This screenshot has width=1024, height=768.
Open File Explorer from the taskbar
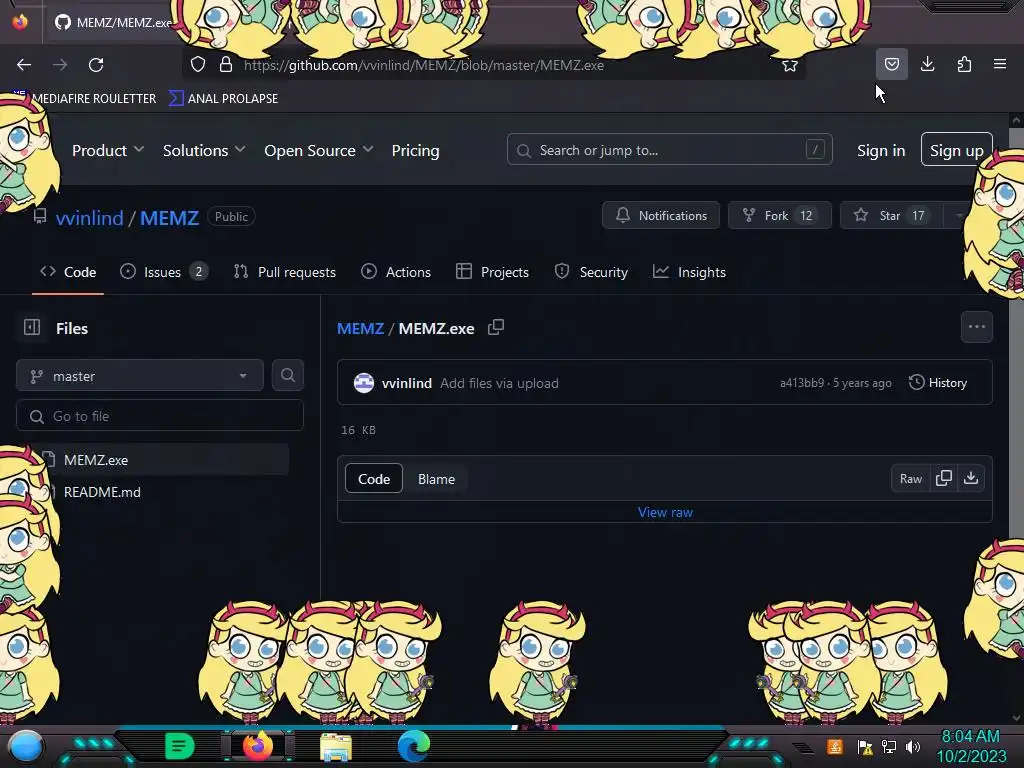pyautogui.click(x=336, y=747)
